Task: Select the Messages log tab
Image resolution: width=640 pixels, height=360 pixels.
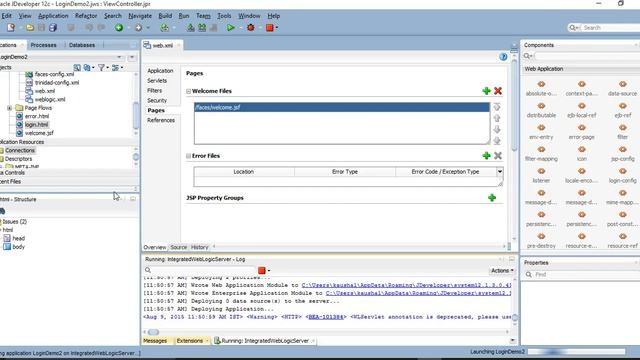Action: tap(155, 340)
